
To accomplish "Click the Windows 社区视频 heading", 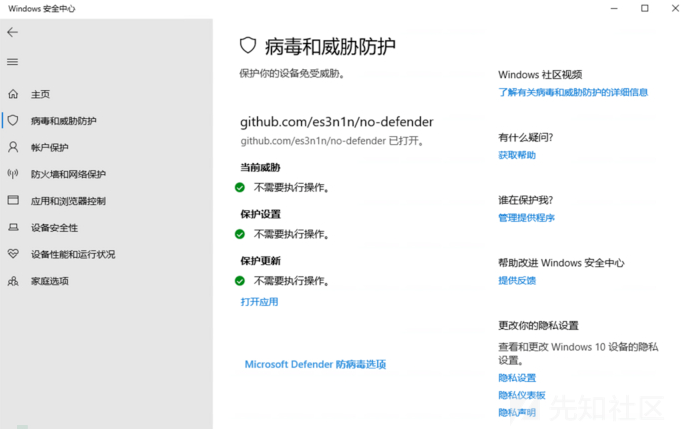I will (540, 75).
